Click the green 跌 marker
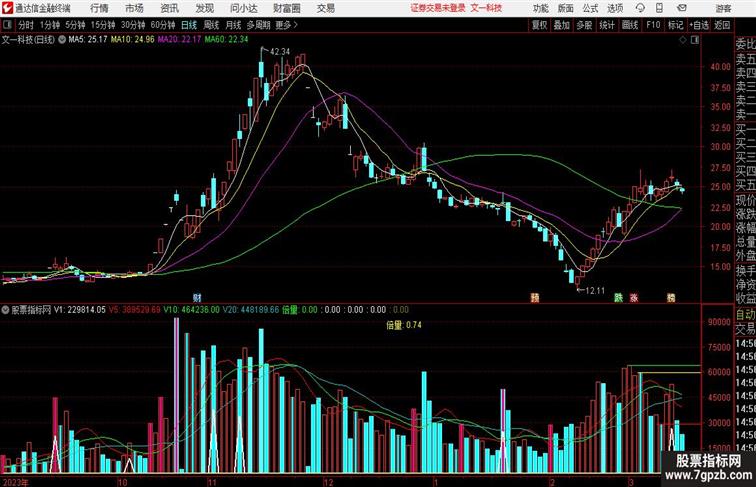 pos(619,298)
